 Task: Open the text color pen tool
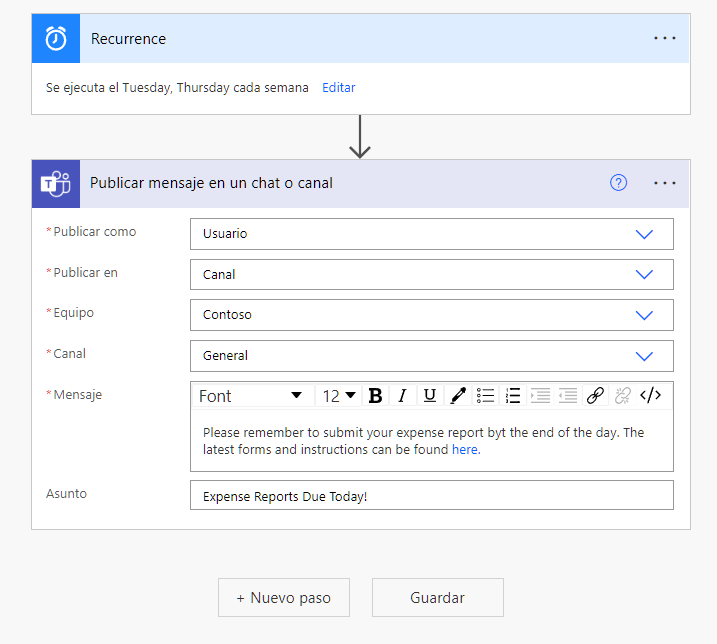click(458, 396)
